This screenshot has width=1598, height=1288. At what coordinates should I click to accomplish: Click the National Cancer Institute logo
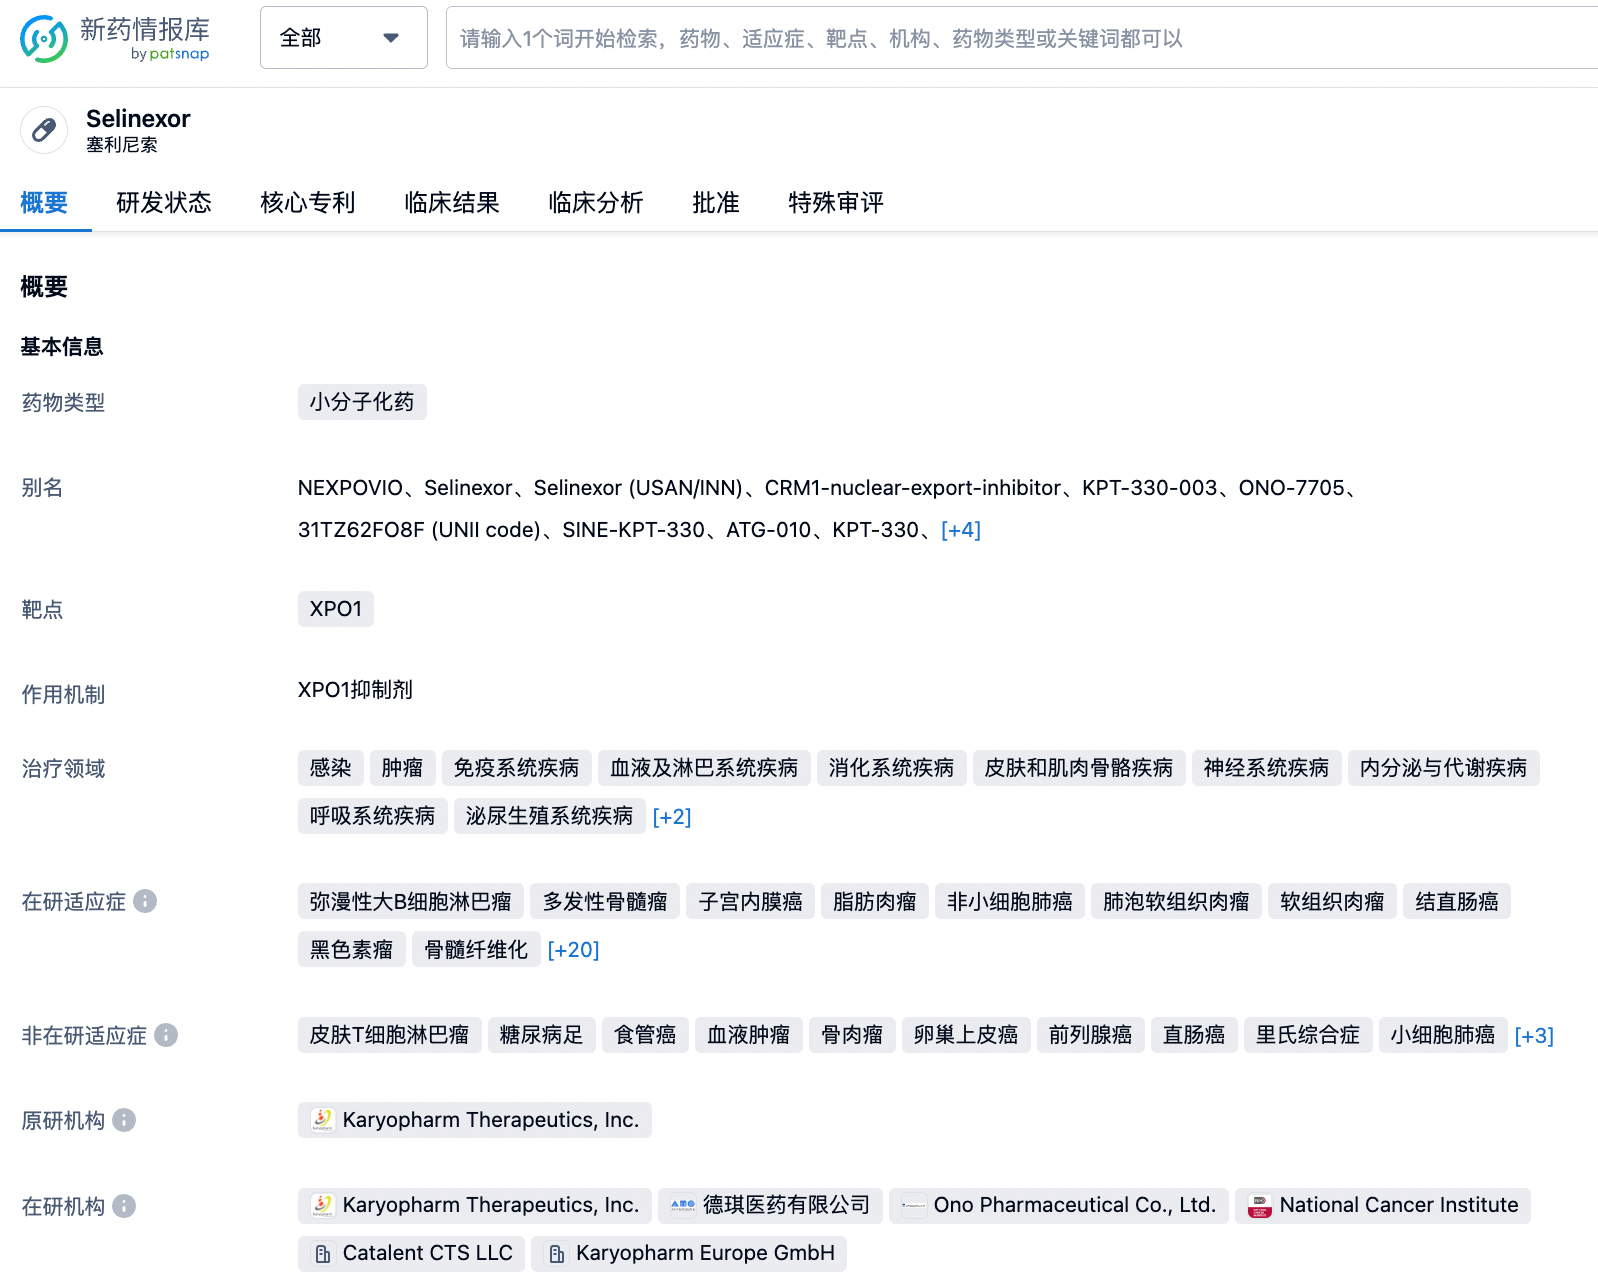click(1259, 1205)
